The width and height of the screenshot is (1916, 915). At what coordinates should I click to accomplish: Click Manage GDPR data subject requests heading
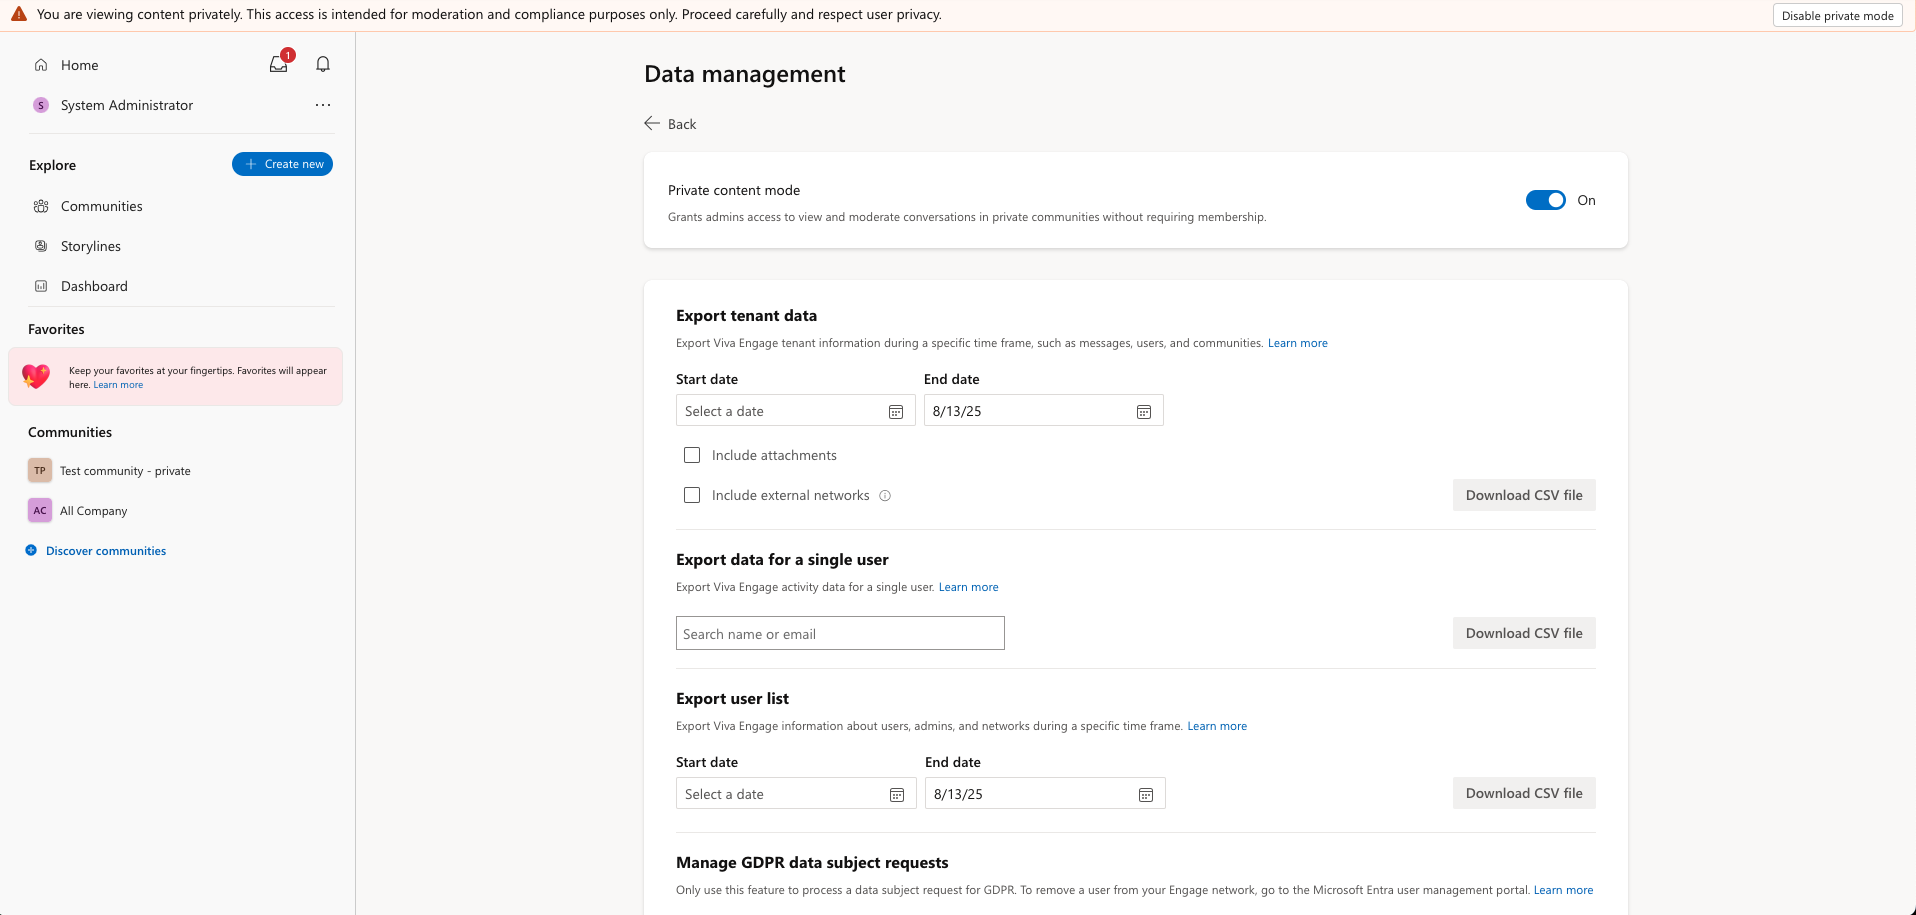point(812,862)
